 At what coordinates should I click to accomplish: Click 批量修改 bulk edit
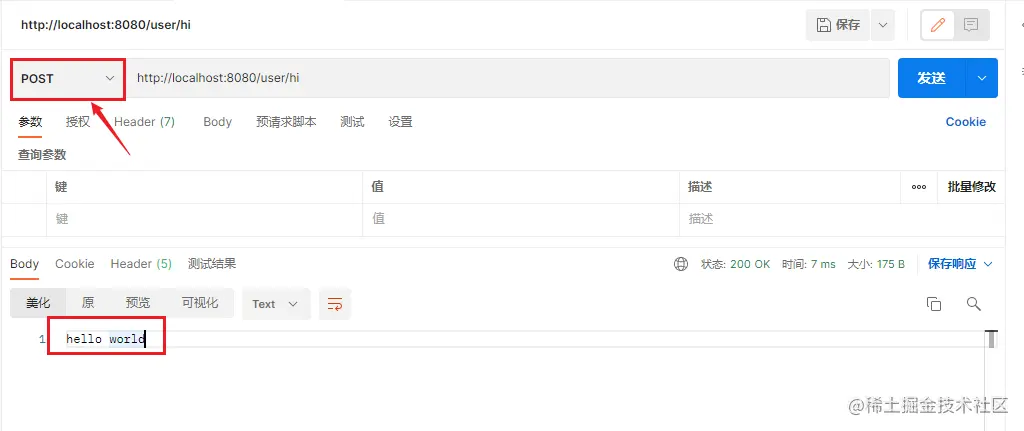coord(971,187)
